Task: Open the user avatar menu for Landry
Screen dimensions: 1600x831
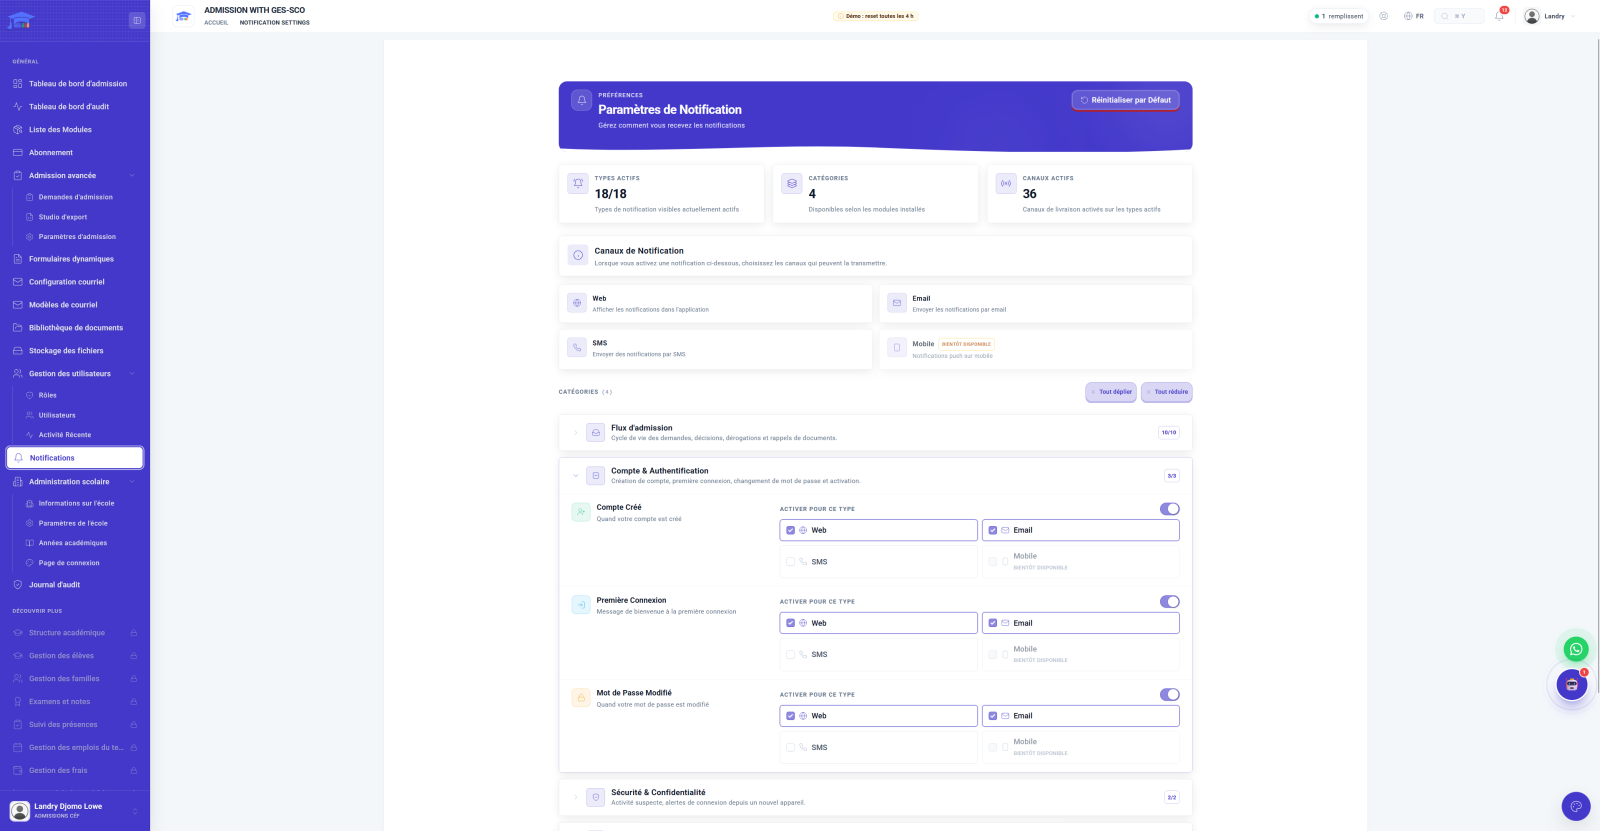Action: 1549,16
